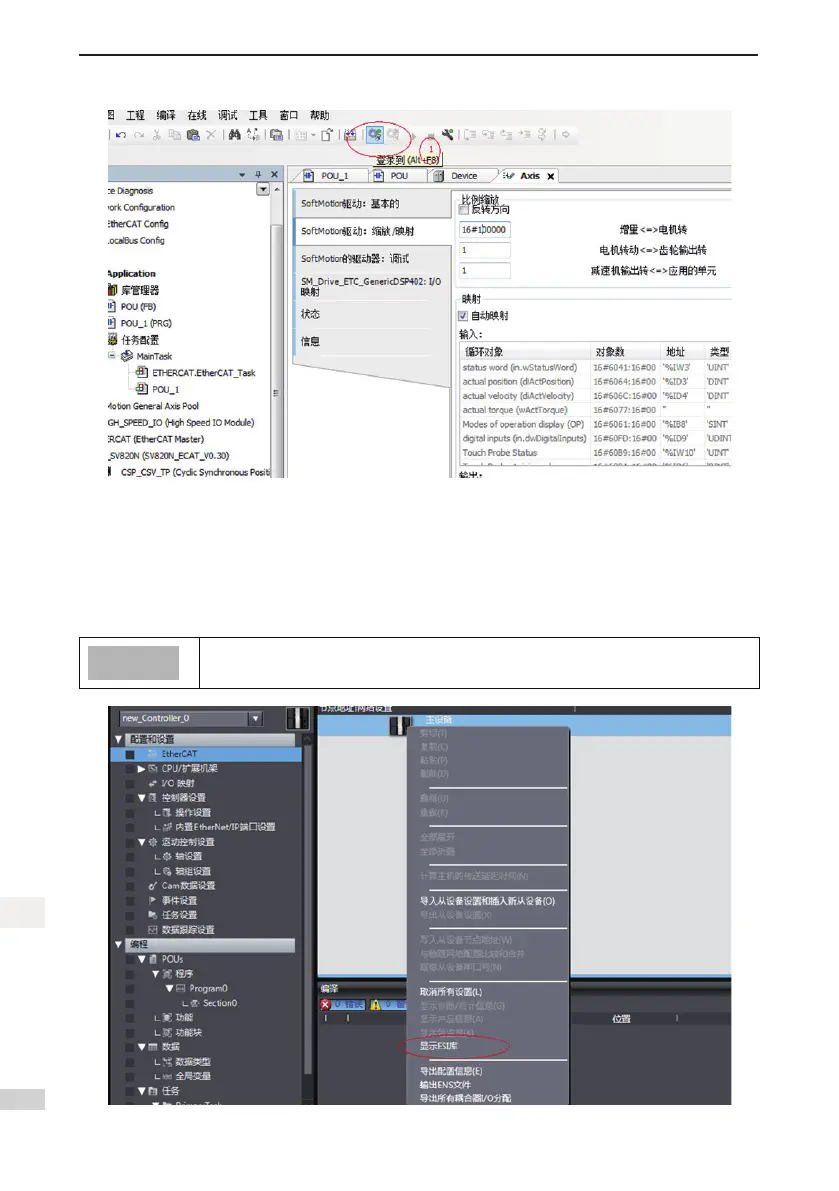Click the Login (登录到) toolbar icon
The width and height of the screenshot is (839, 1191).
click(x=375, y=134)
